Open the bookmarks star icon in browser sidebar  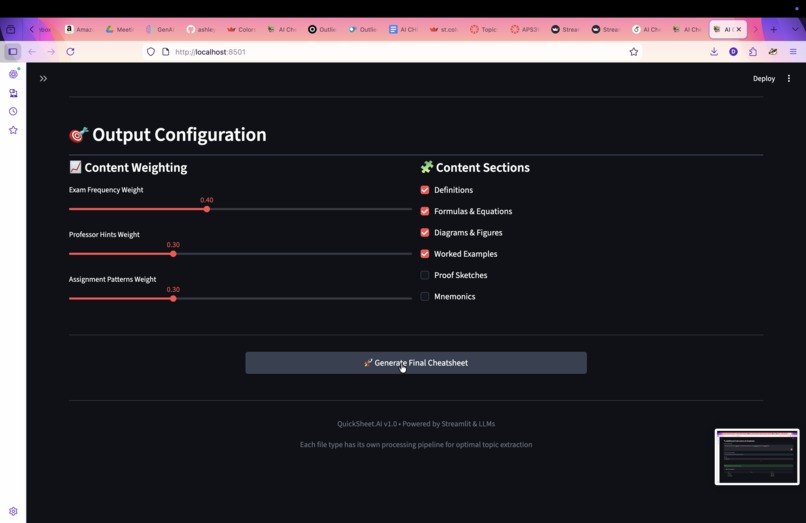coord(13,130)
